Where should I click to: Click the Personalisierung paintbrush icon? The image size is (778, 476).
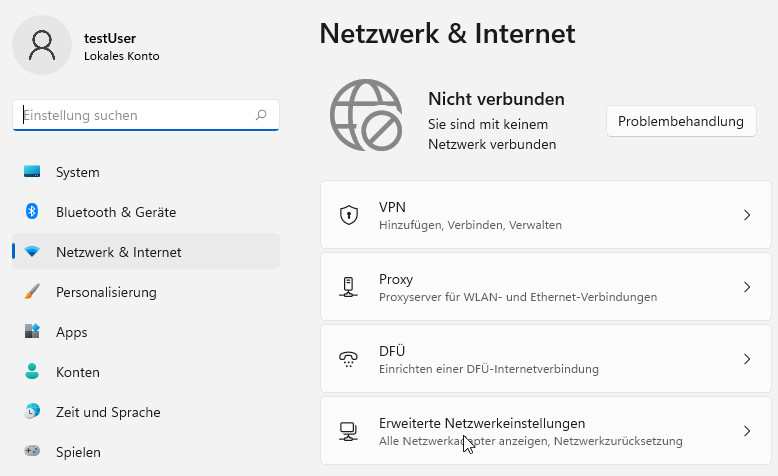tap(32, 292)
